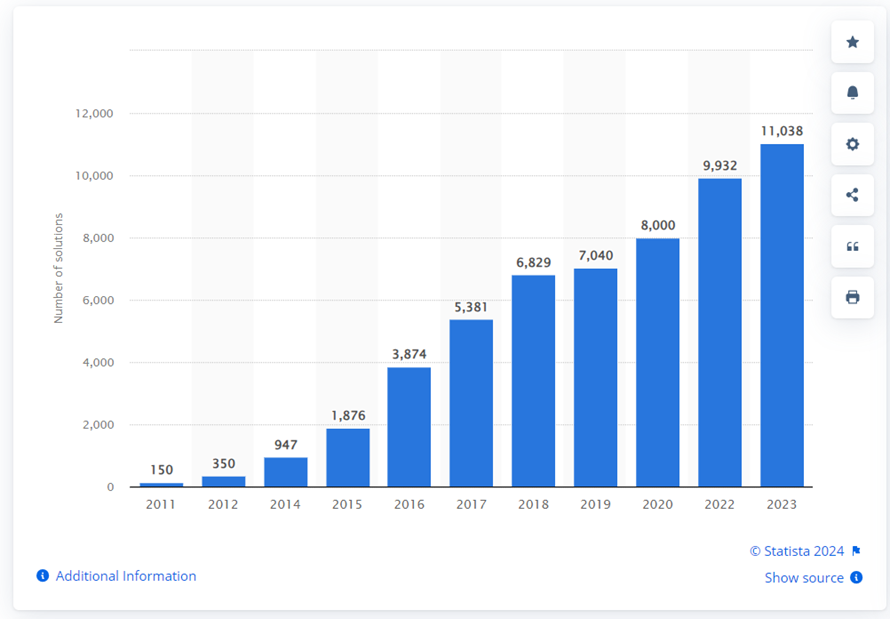Click the flag icon near Statista 2024

coord(856,551)
